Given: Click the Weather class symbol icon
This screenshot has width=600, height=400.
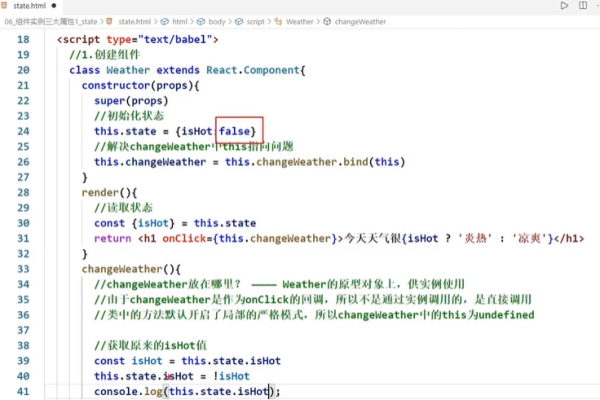Looking at the screenshot, I should (x=278, y=21).
